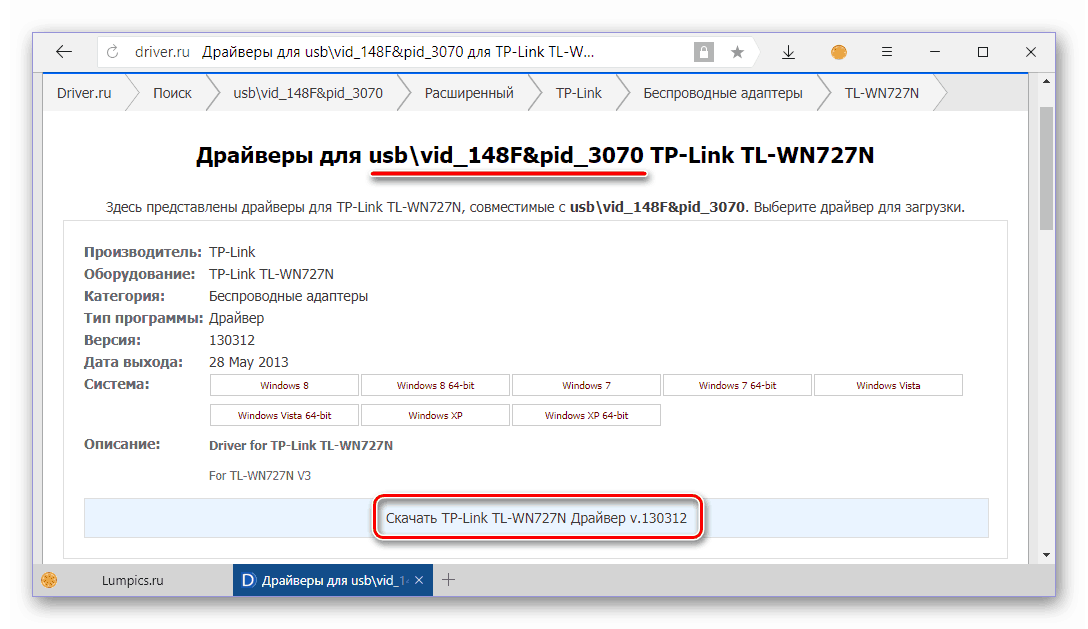Click the TP-Link manufacturer value
The image size is (1088, 629).
232,252
